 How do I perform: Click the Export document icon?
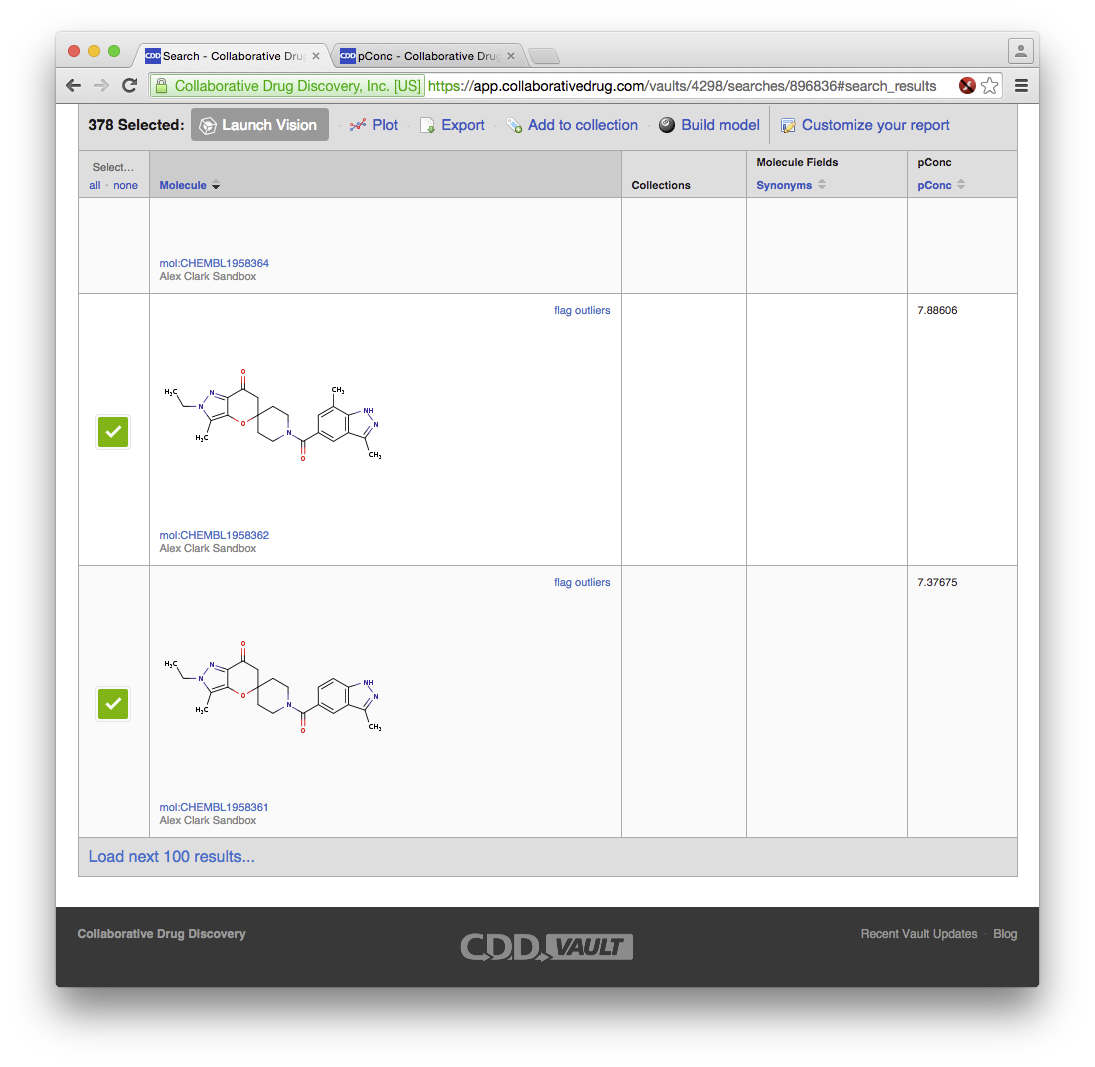tap(427, 126)
